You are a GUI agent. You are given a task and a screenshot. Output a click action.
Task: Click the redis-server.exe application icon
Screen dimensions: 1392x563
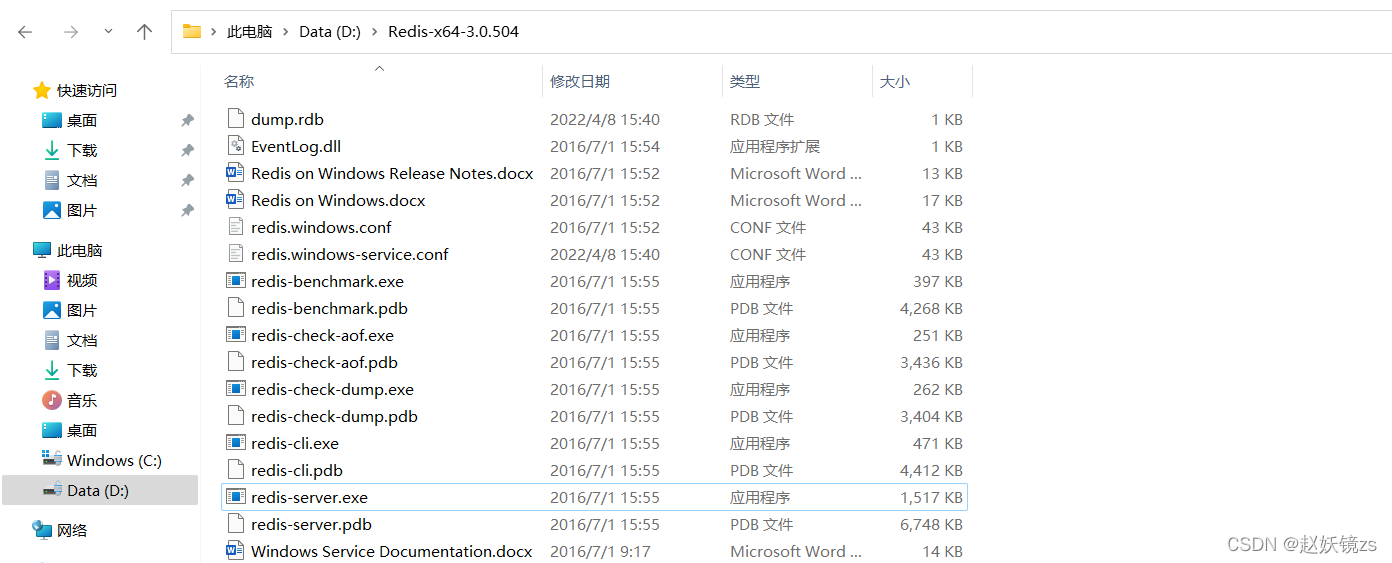point(236,497)
